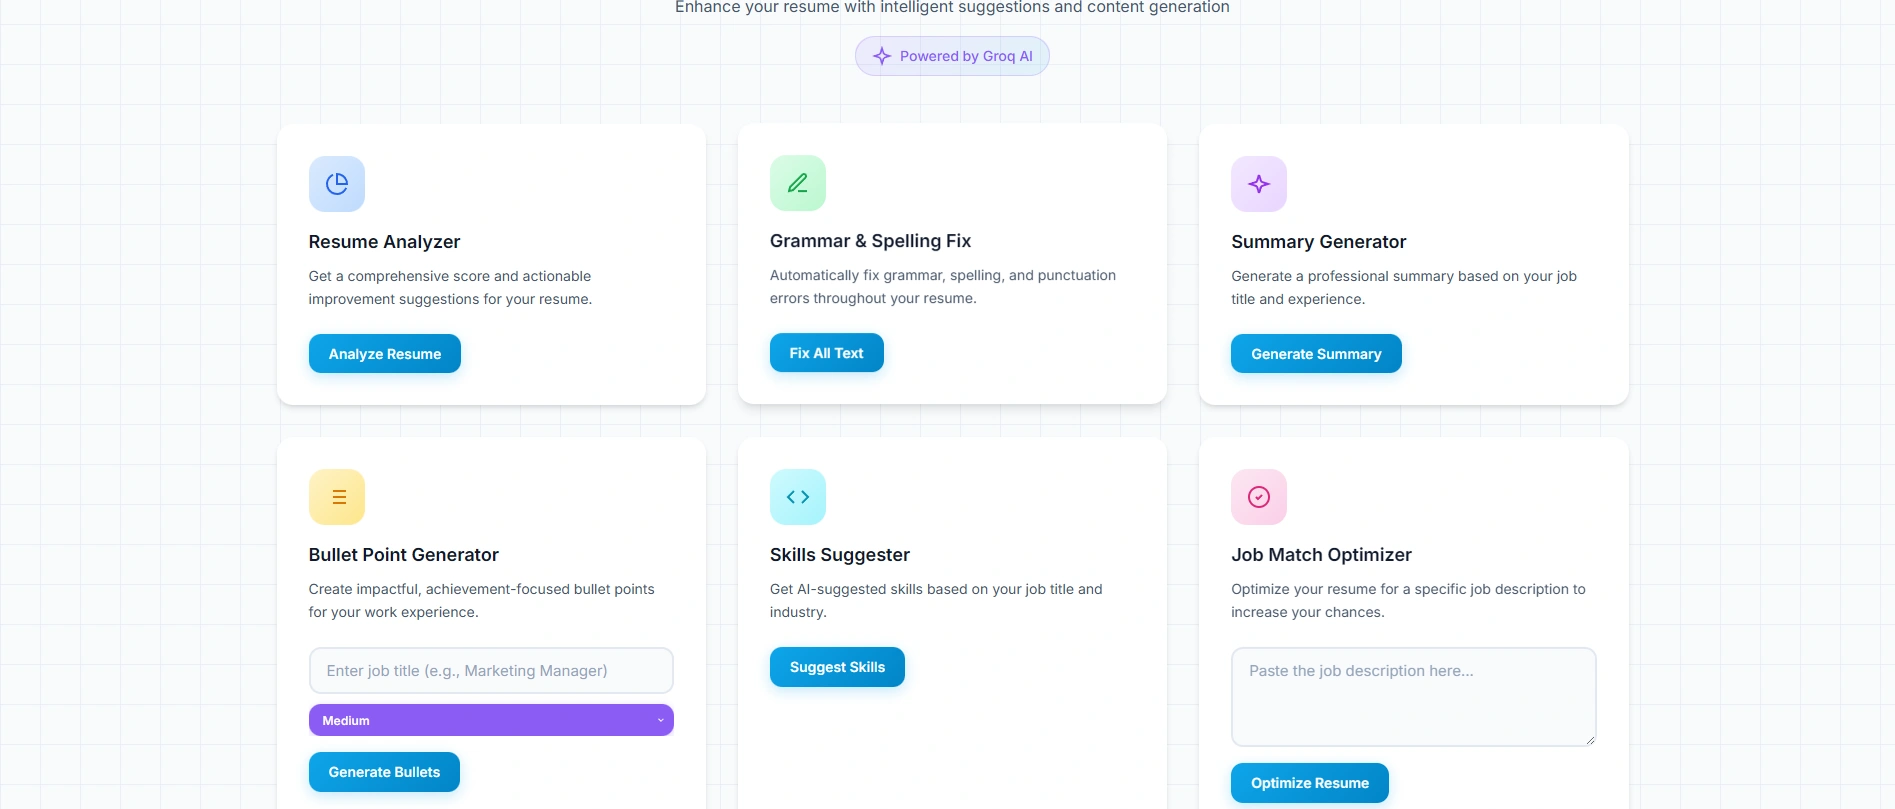The height and width of the screenshot is (809, 1895).
Task: Click the Bullet Point Generator list icon
Action: [336, 496]
